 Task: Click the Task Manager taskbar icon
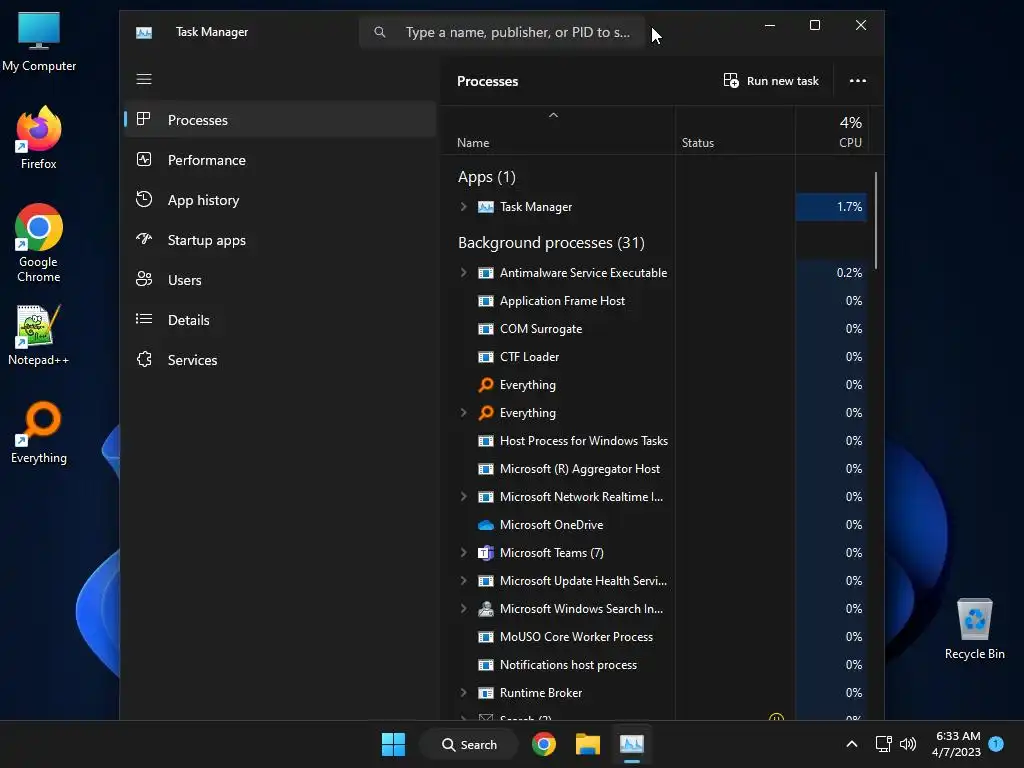pos(632,744)
